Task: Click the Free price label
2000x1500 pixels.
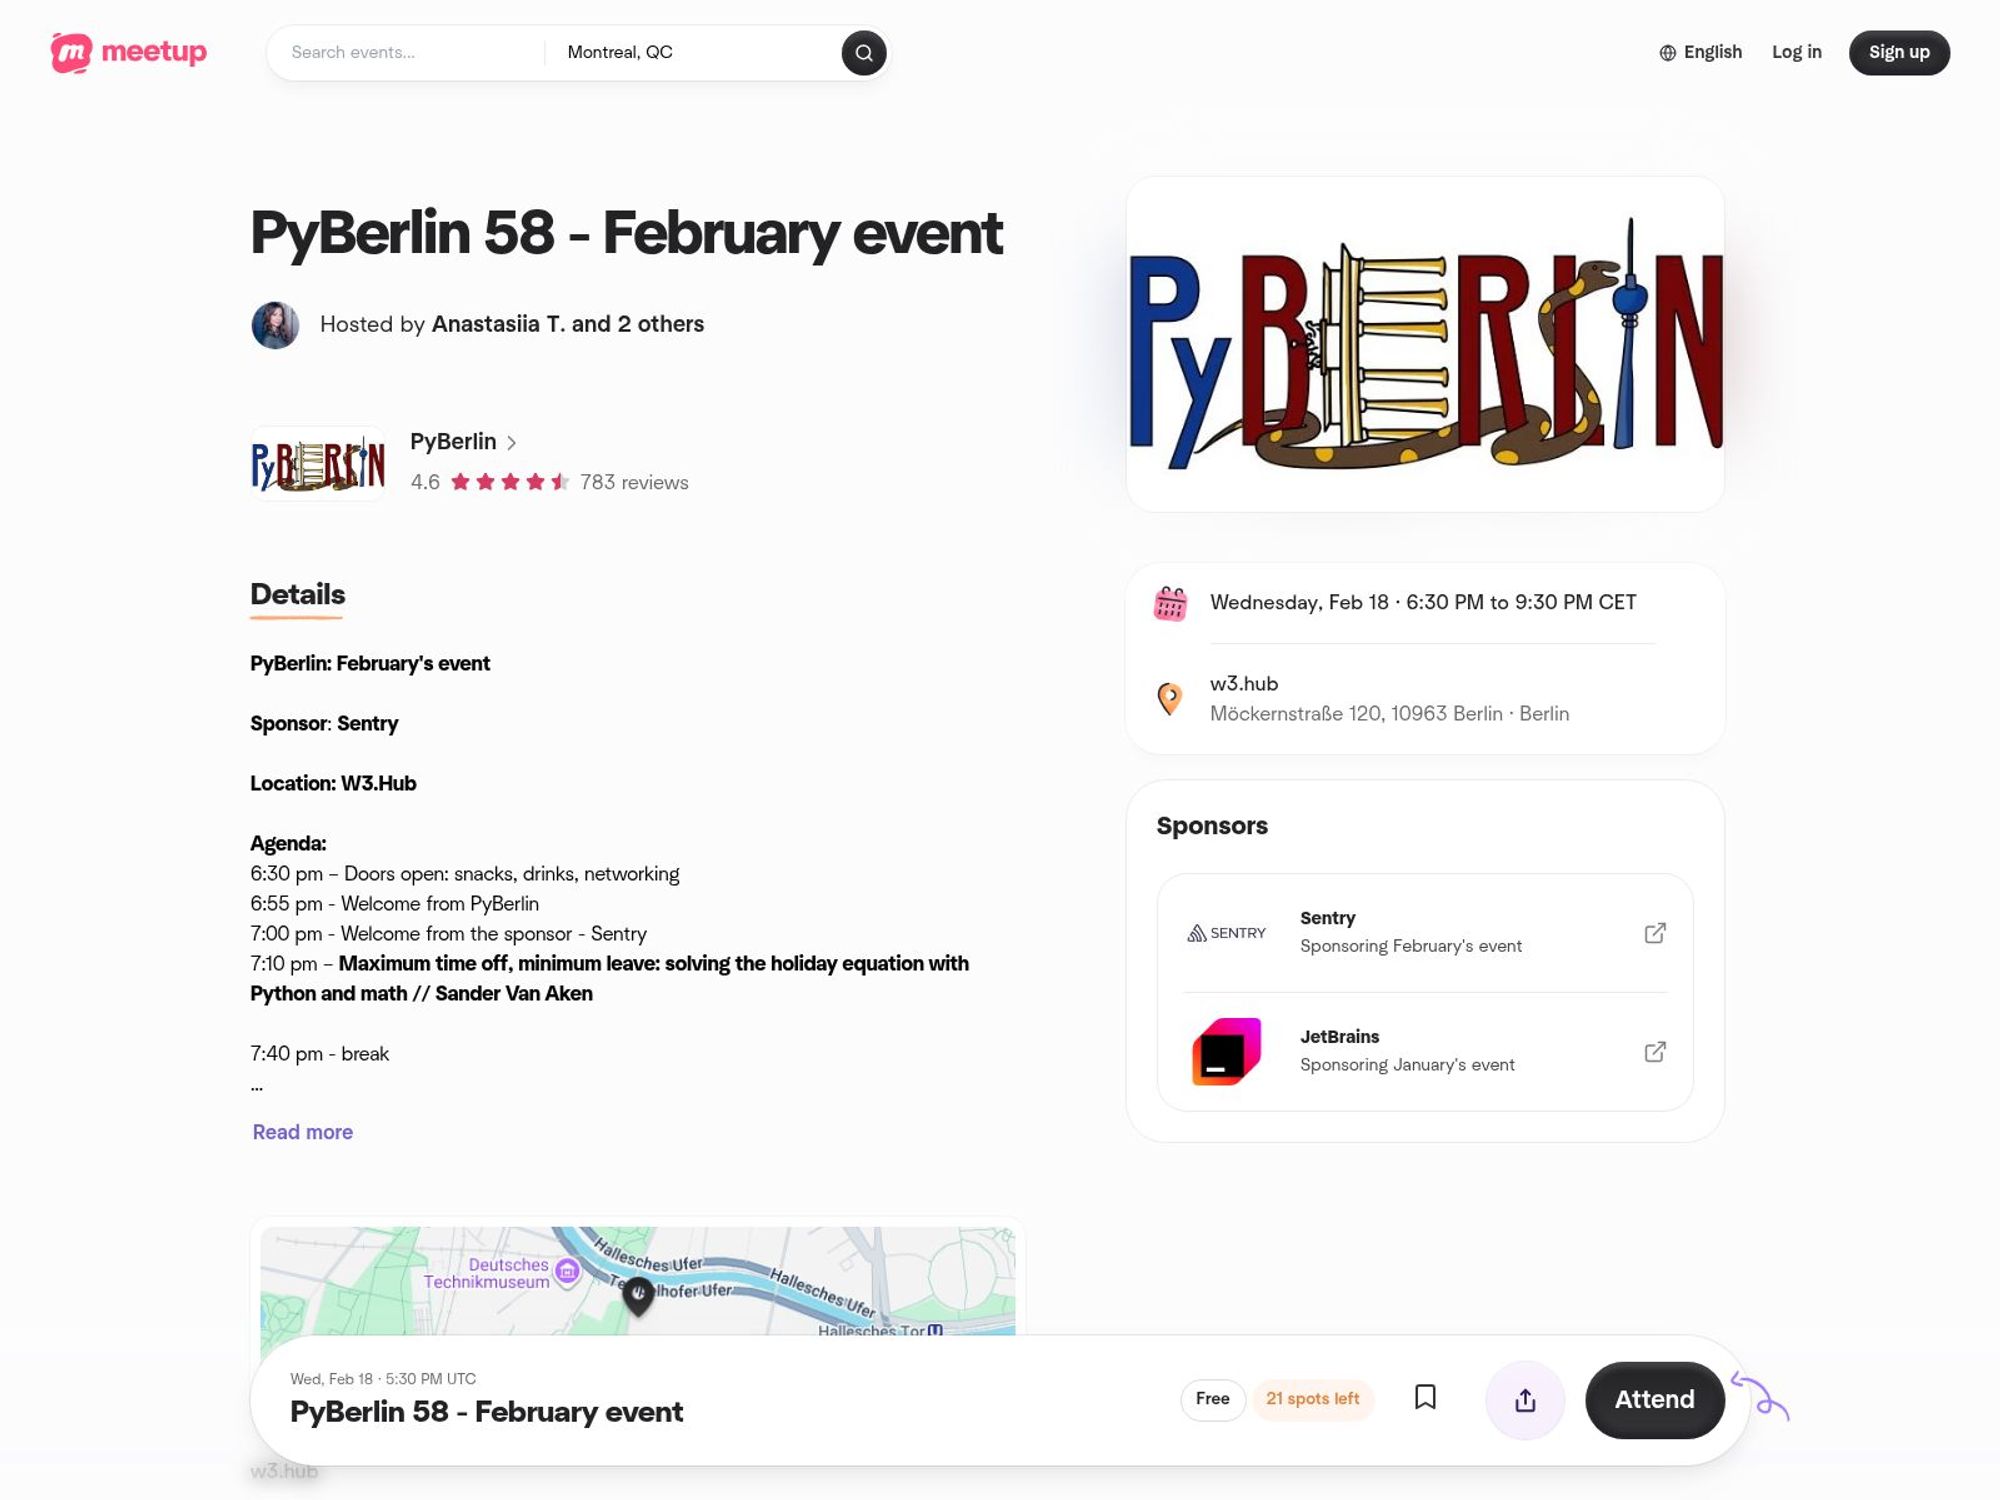Action: [1213, 1399]
